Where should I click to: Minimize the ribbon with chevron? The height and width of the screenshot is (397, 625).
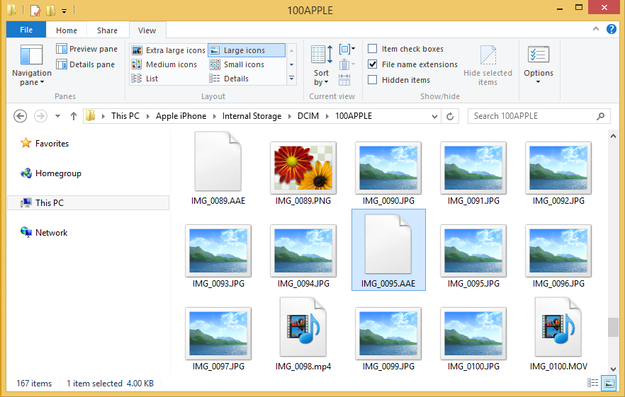point(596,29)
